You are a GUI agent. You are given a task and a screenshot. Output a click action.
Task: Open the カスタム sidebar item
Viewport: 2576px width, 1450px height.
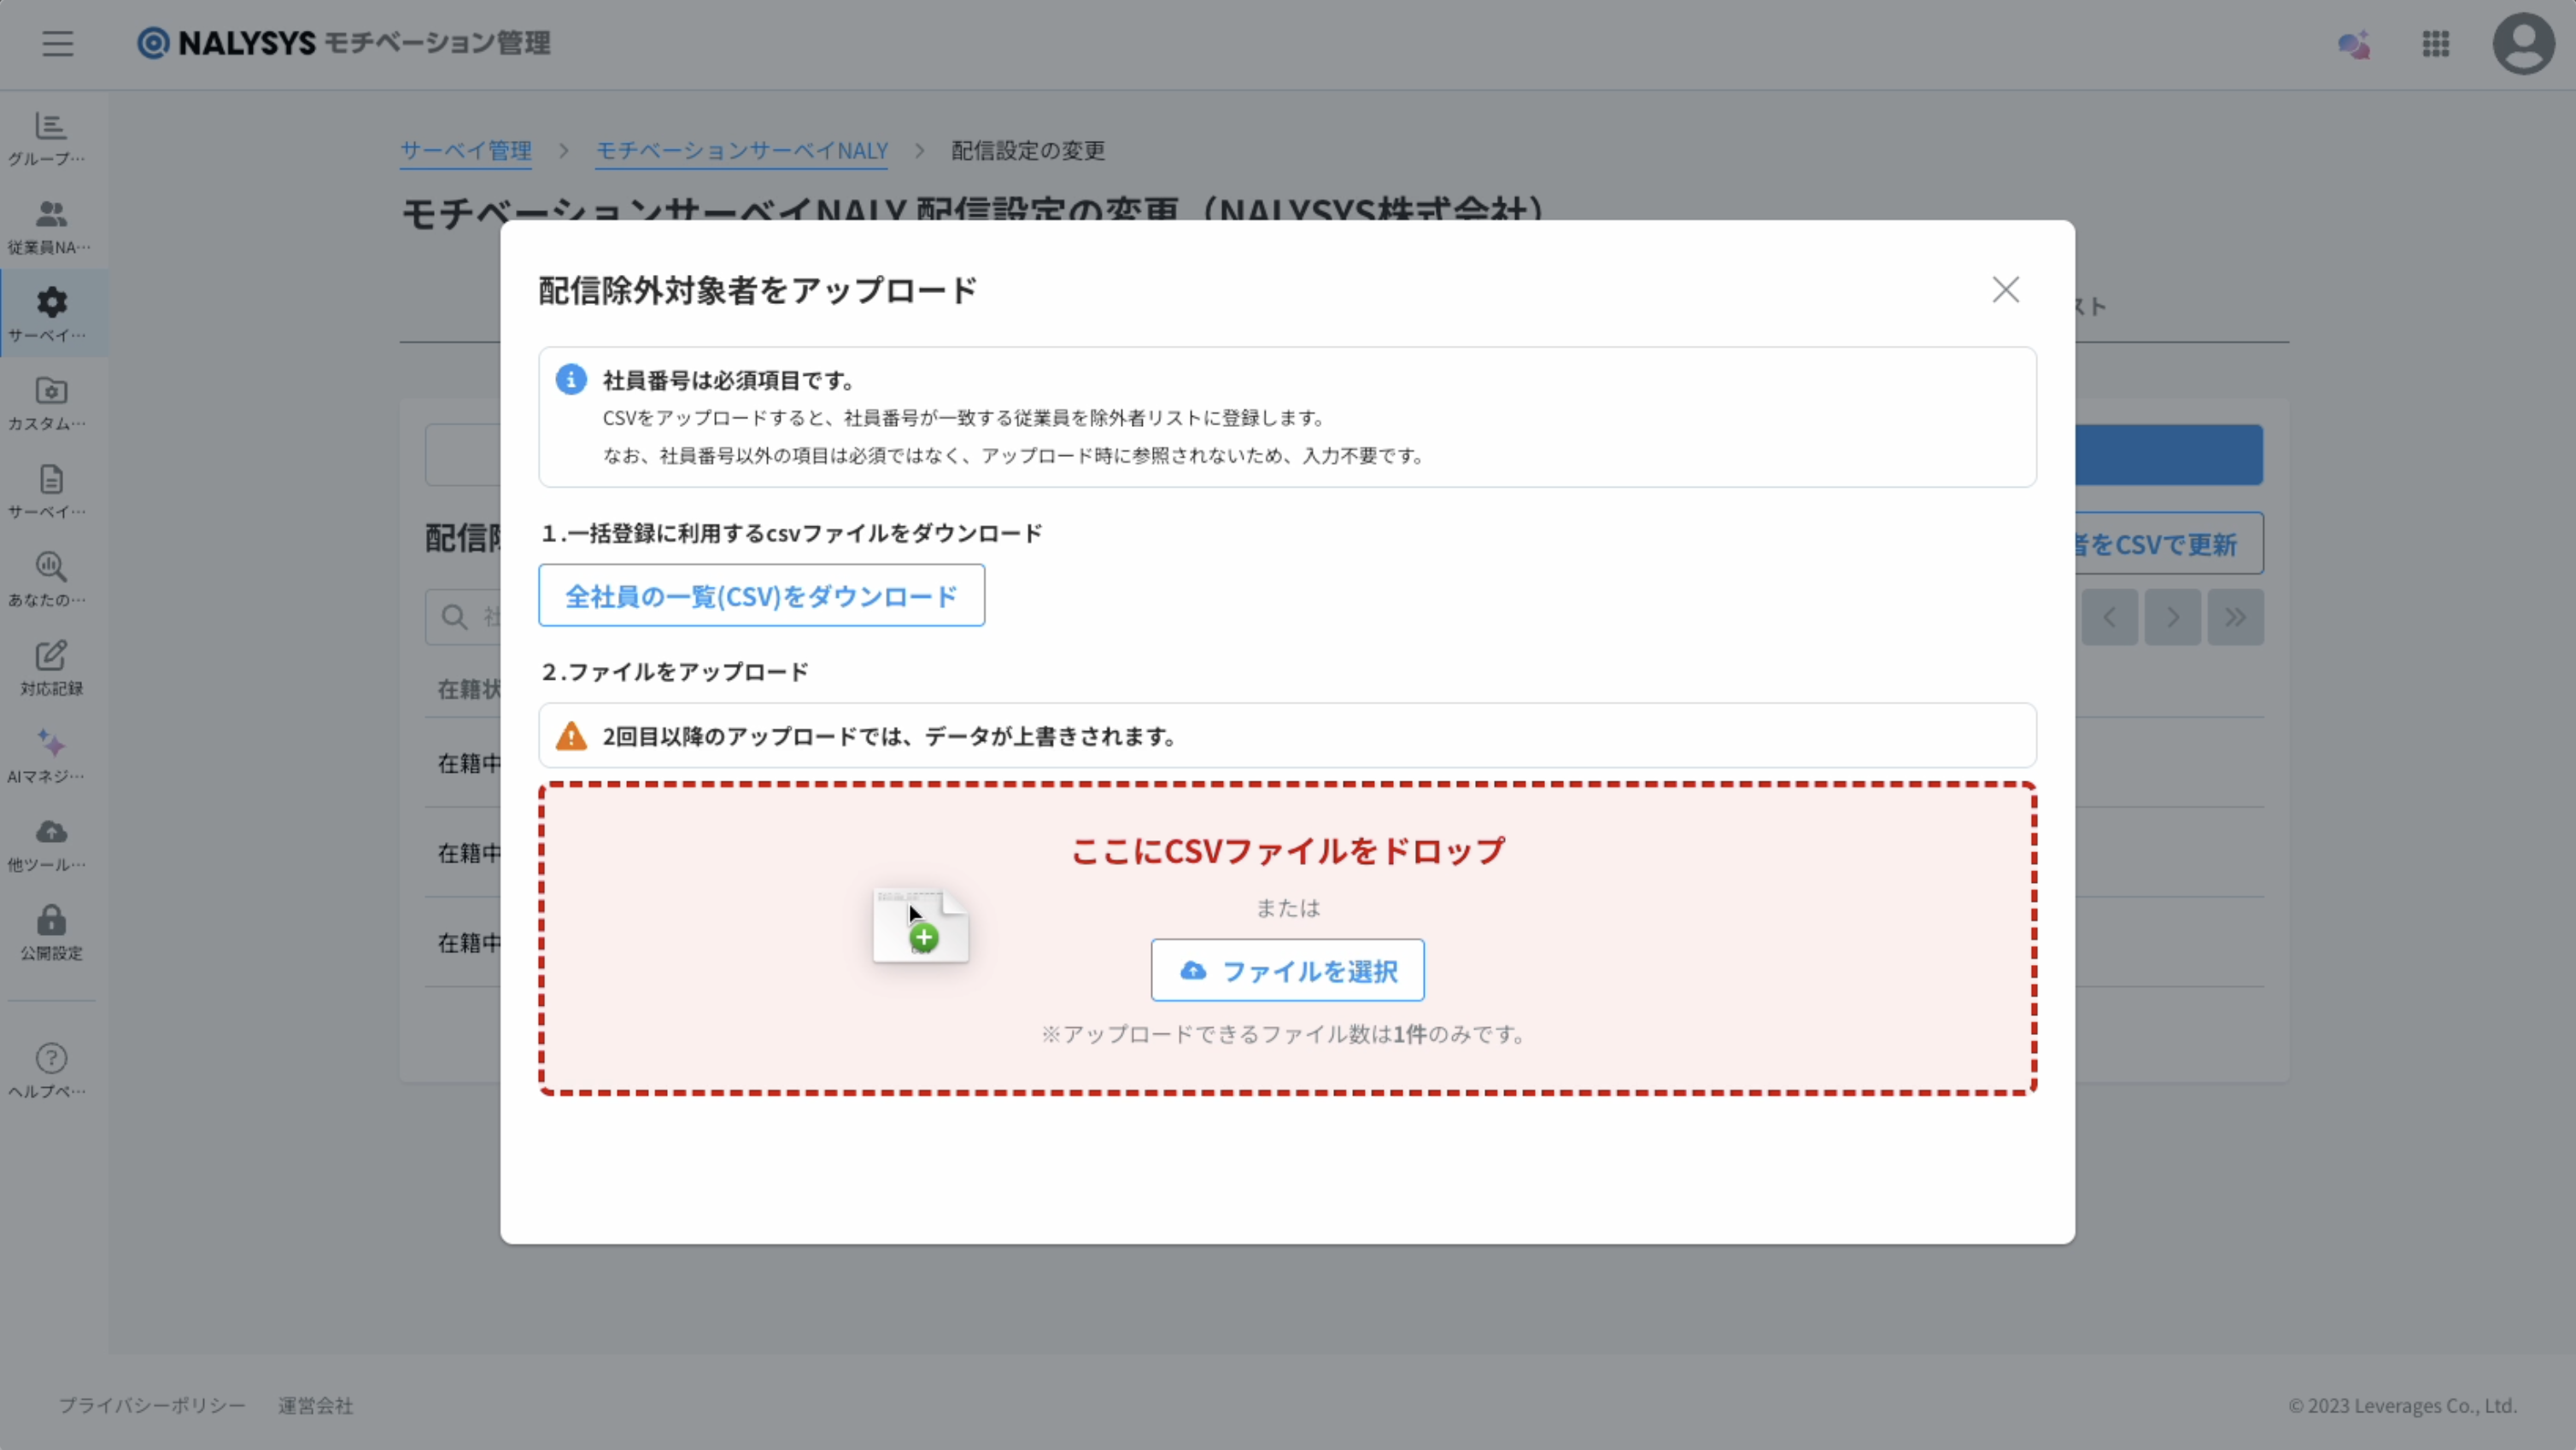[x=51, y=403]
